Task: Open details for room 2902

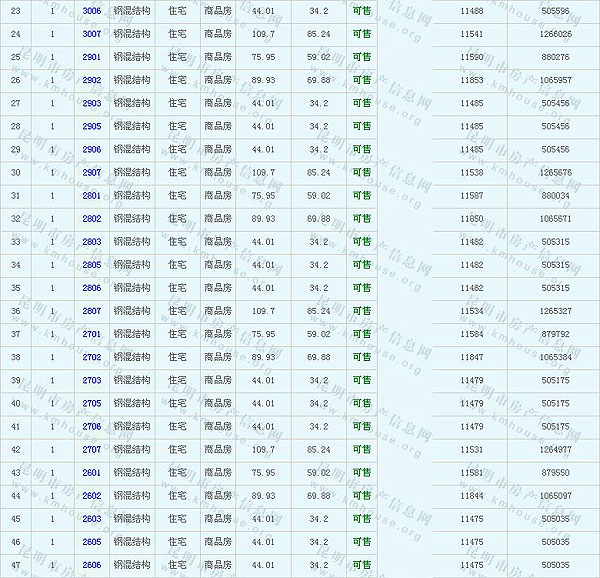Action: coord(91,80)
